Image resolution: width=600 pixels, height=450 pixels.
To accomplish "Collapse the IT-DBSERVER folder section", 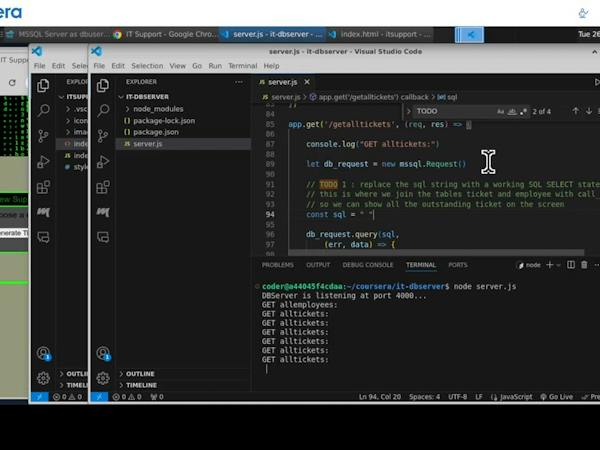I will (x=147, y=97).
